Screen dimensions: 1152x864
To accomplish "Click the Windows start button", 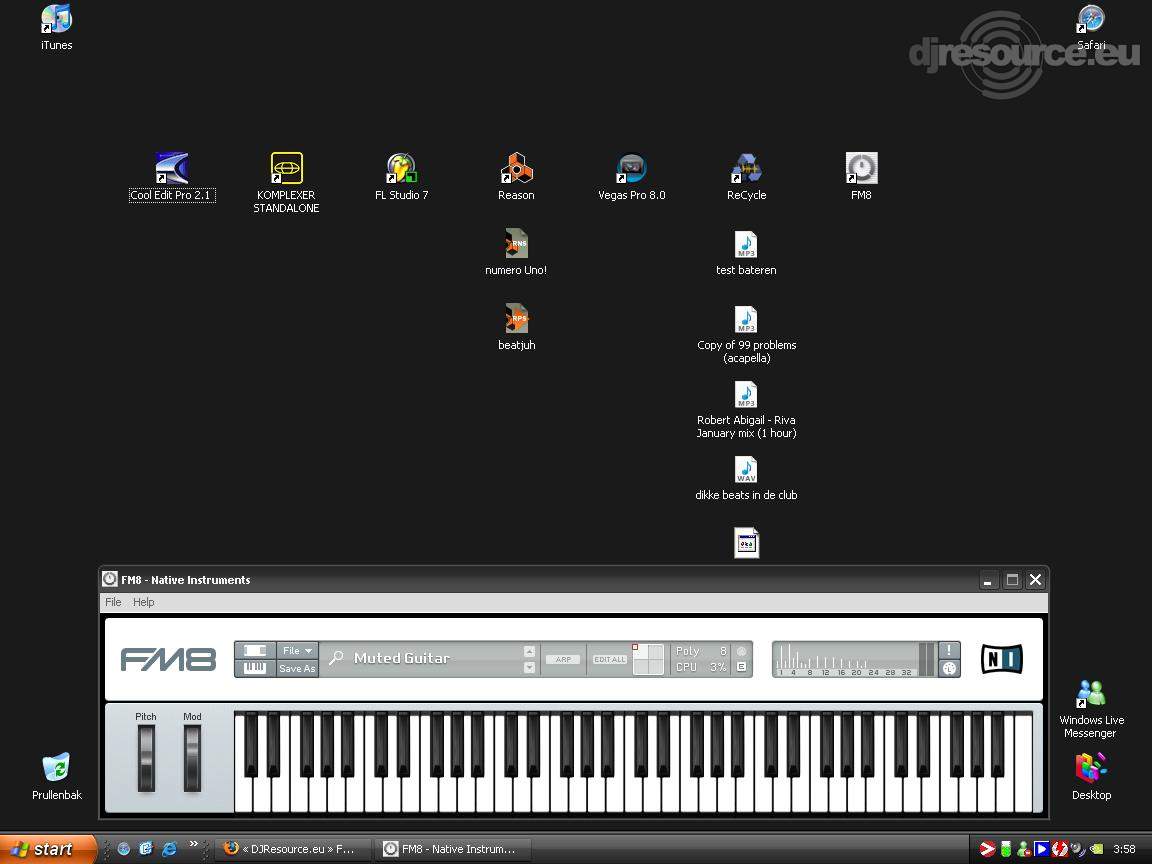I will point(48,849).
